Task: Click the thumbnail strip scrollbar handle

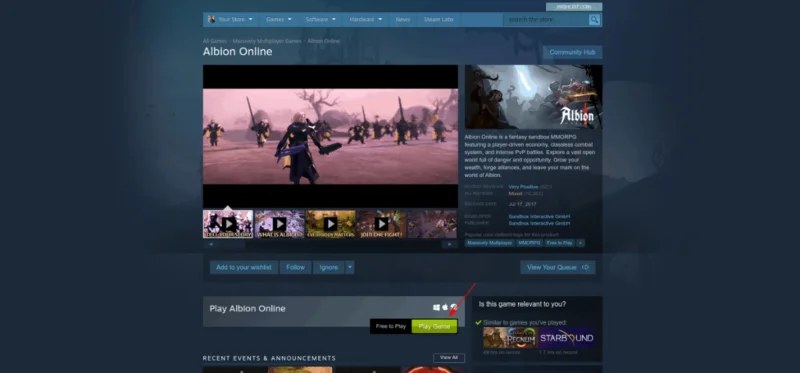Action: (x=232, y=244)
